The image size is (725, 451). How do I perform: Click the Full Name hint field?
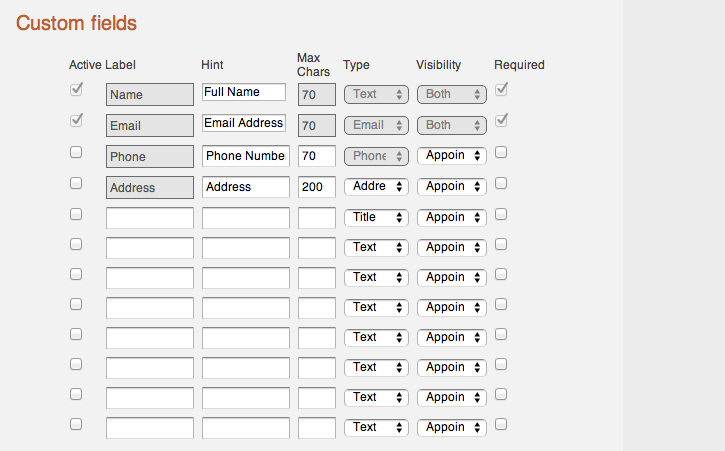[x=244, y=92]
